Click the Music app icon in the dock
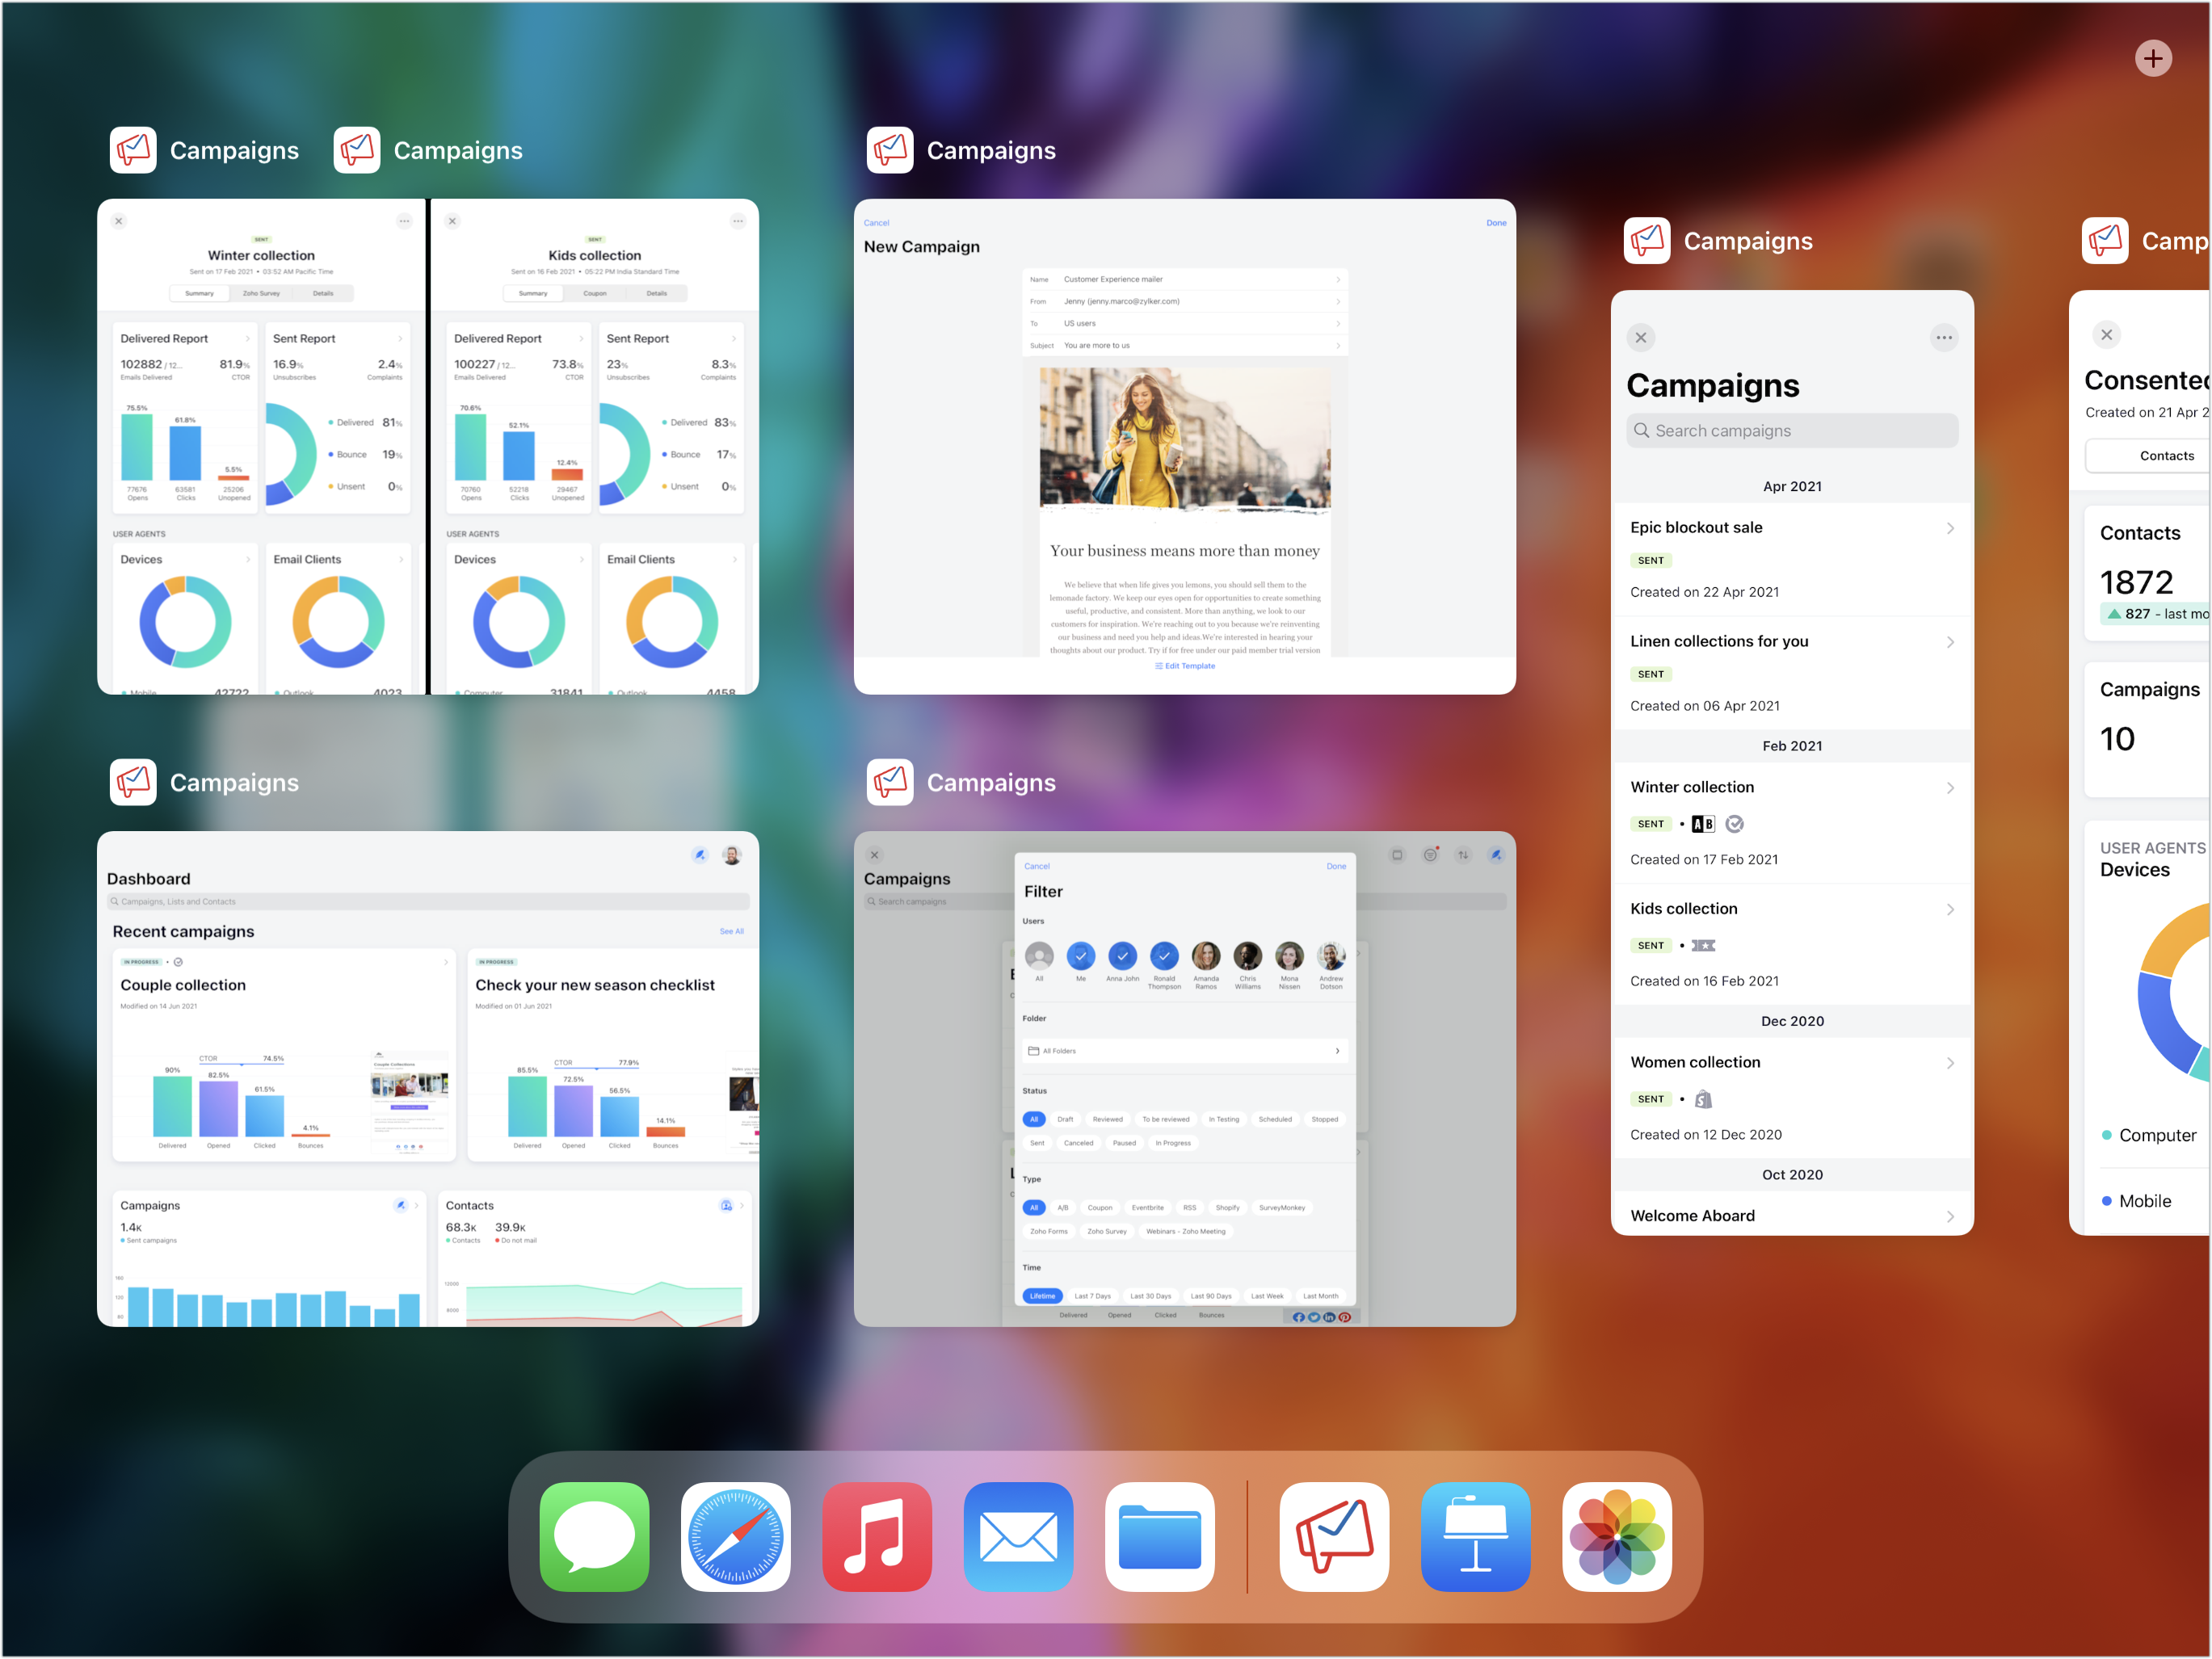Screen dimensions: 2212x1659 877,1536
